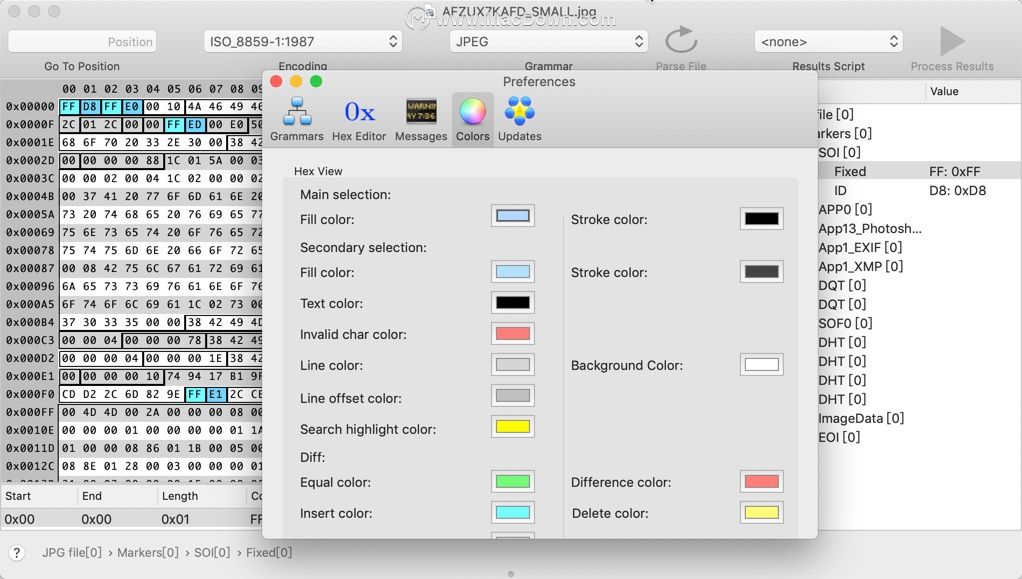Open the Messages preferences pane
The height and width of the screenshot is (579, 1022).
(x=421, y=119)
